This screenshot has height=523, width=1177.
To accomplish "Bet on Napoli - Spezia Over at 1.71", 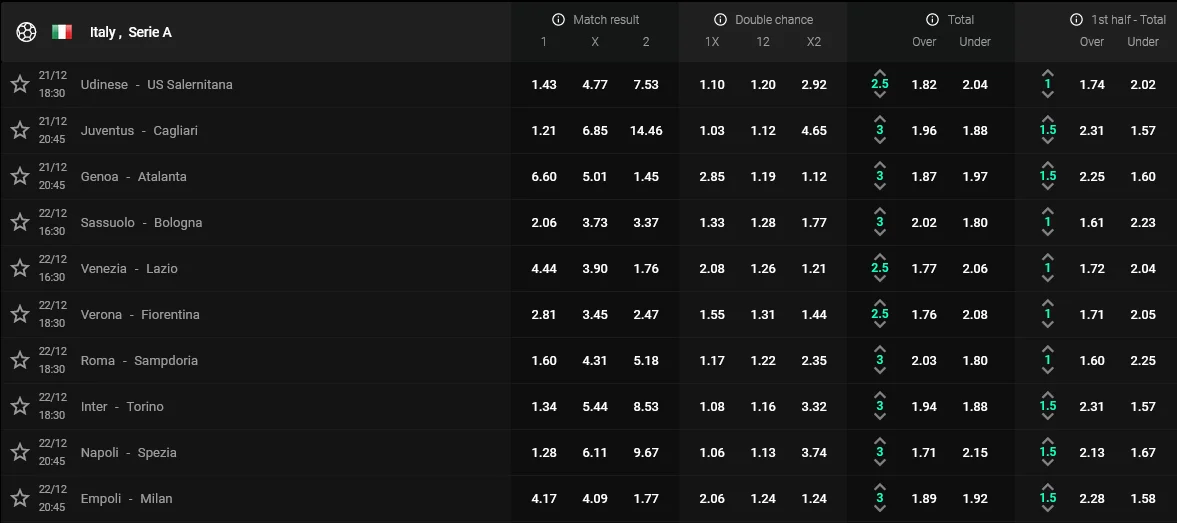I will click(924, 452).
